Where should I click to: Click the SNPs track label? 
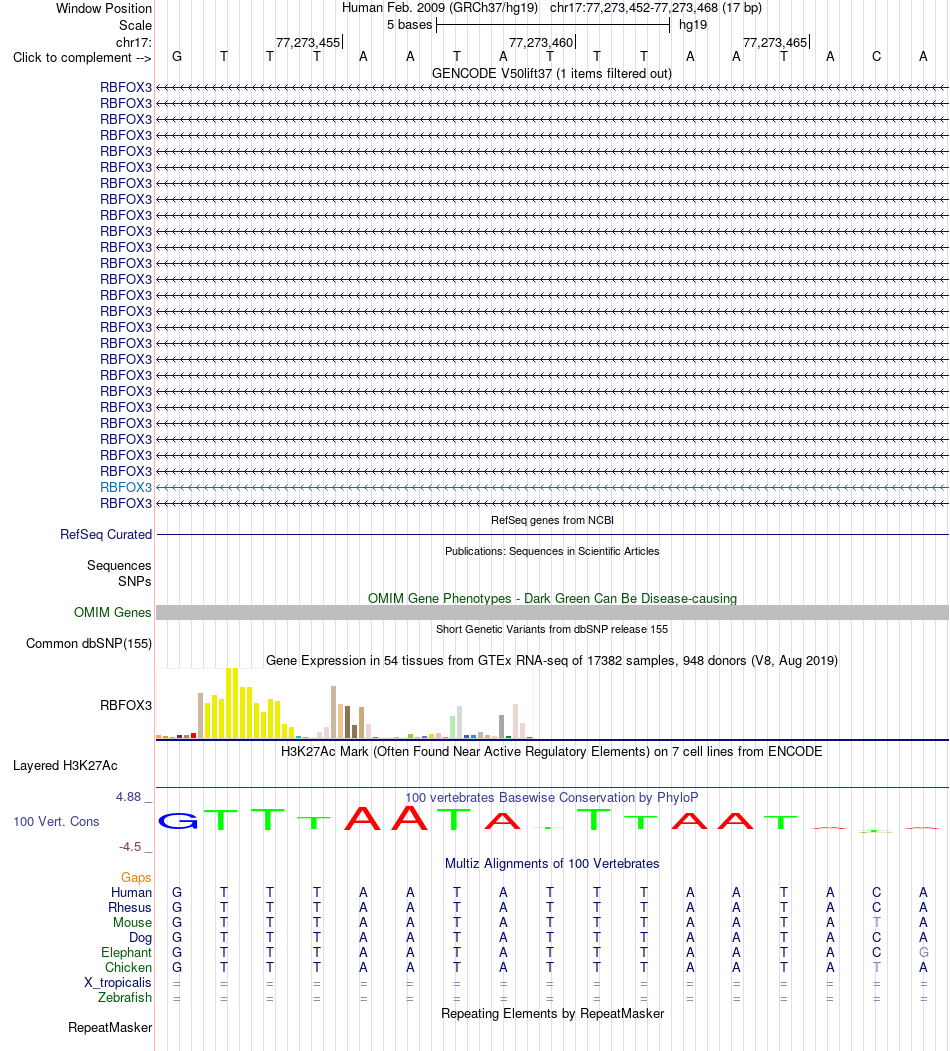click(x=135, y=581)
